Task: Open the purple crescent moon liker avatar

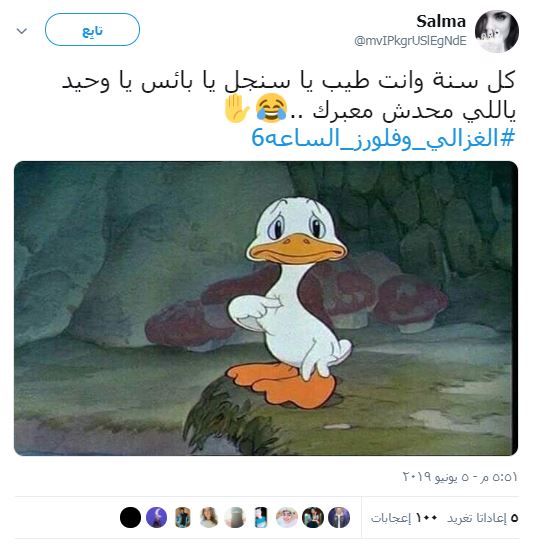Action: click(x=157, y=517)
